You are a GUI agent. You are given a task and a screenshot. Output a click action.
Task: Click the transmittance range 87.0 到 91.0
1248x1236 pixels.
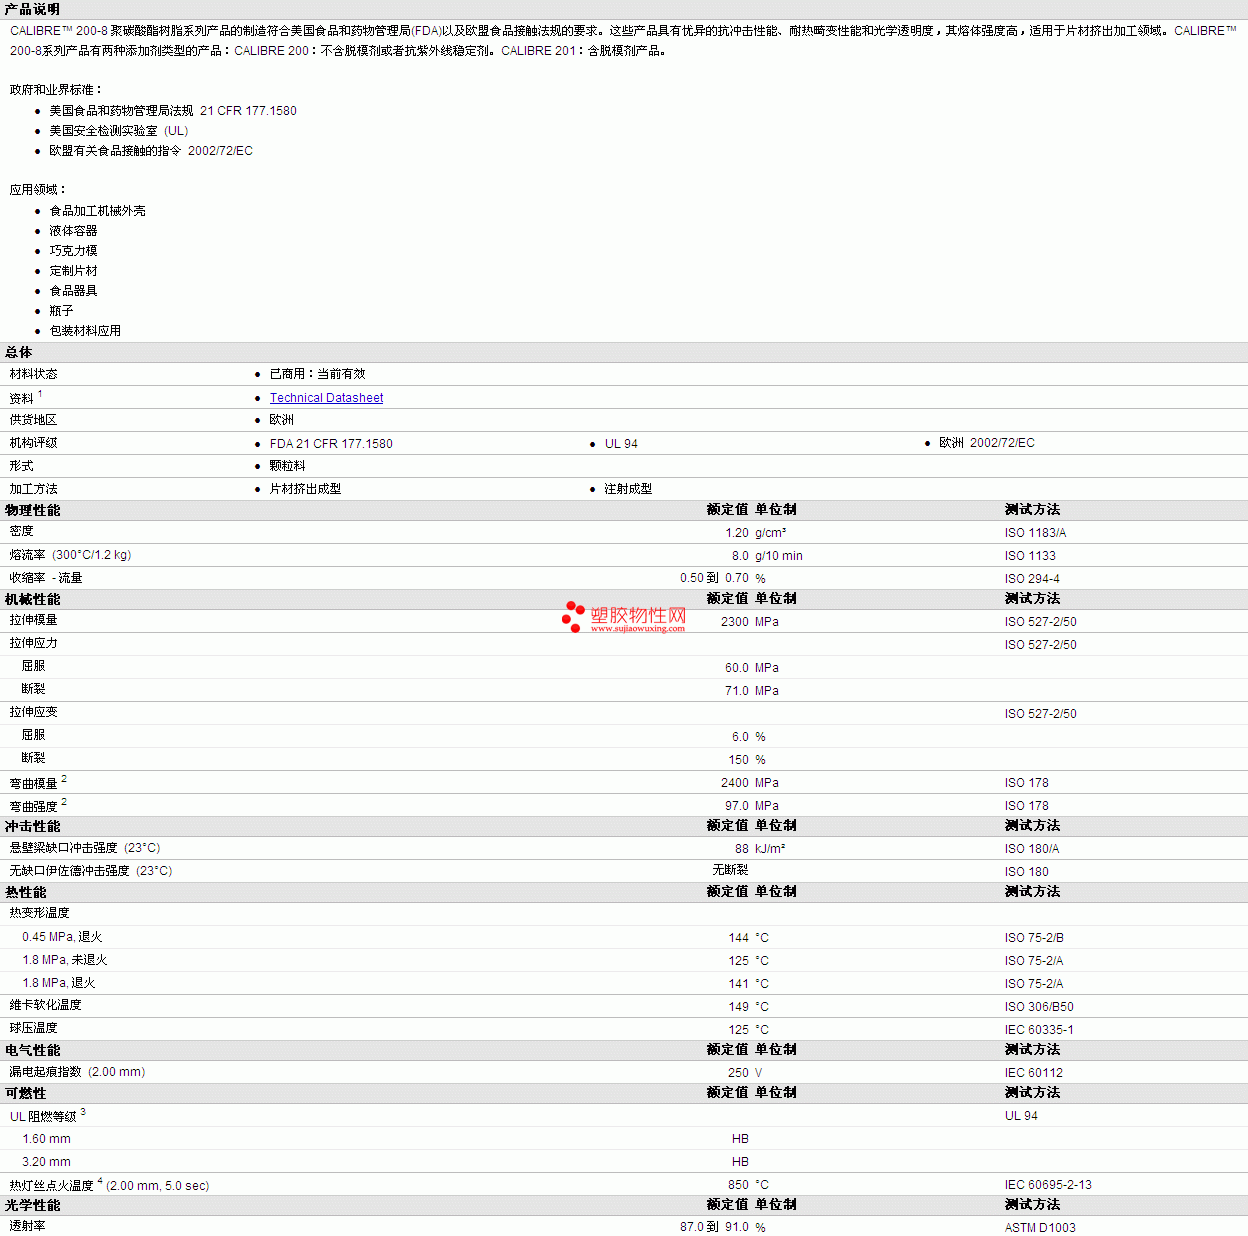(714, 1227)
